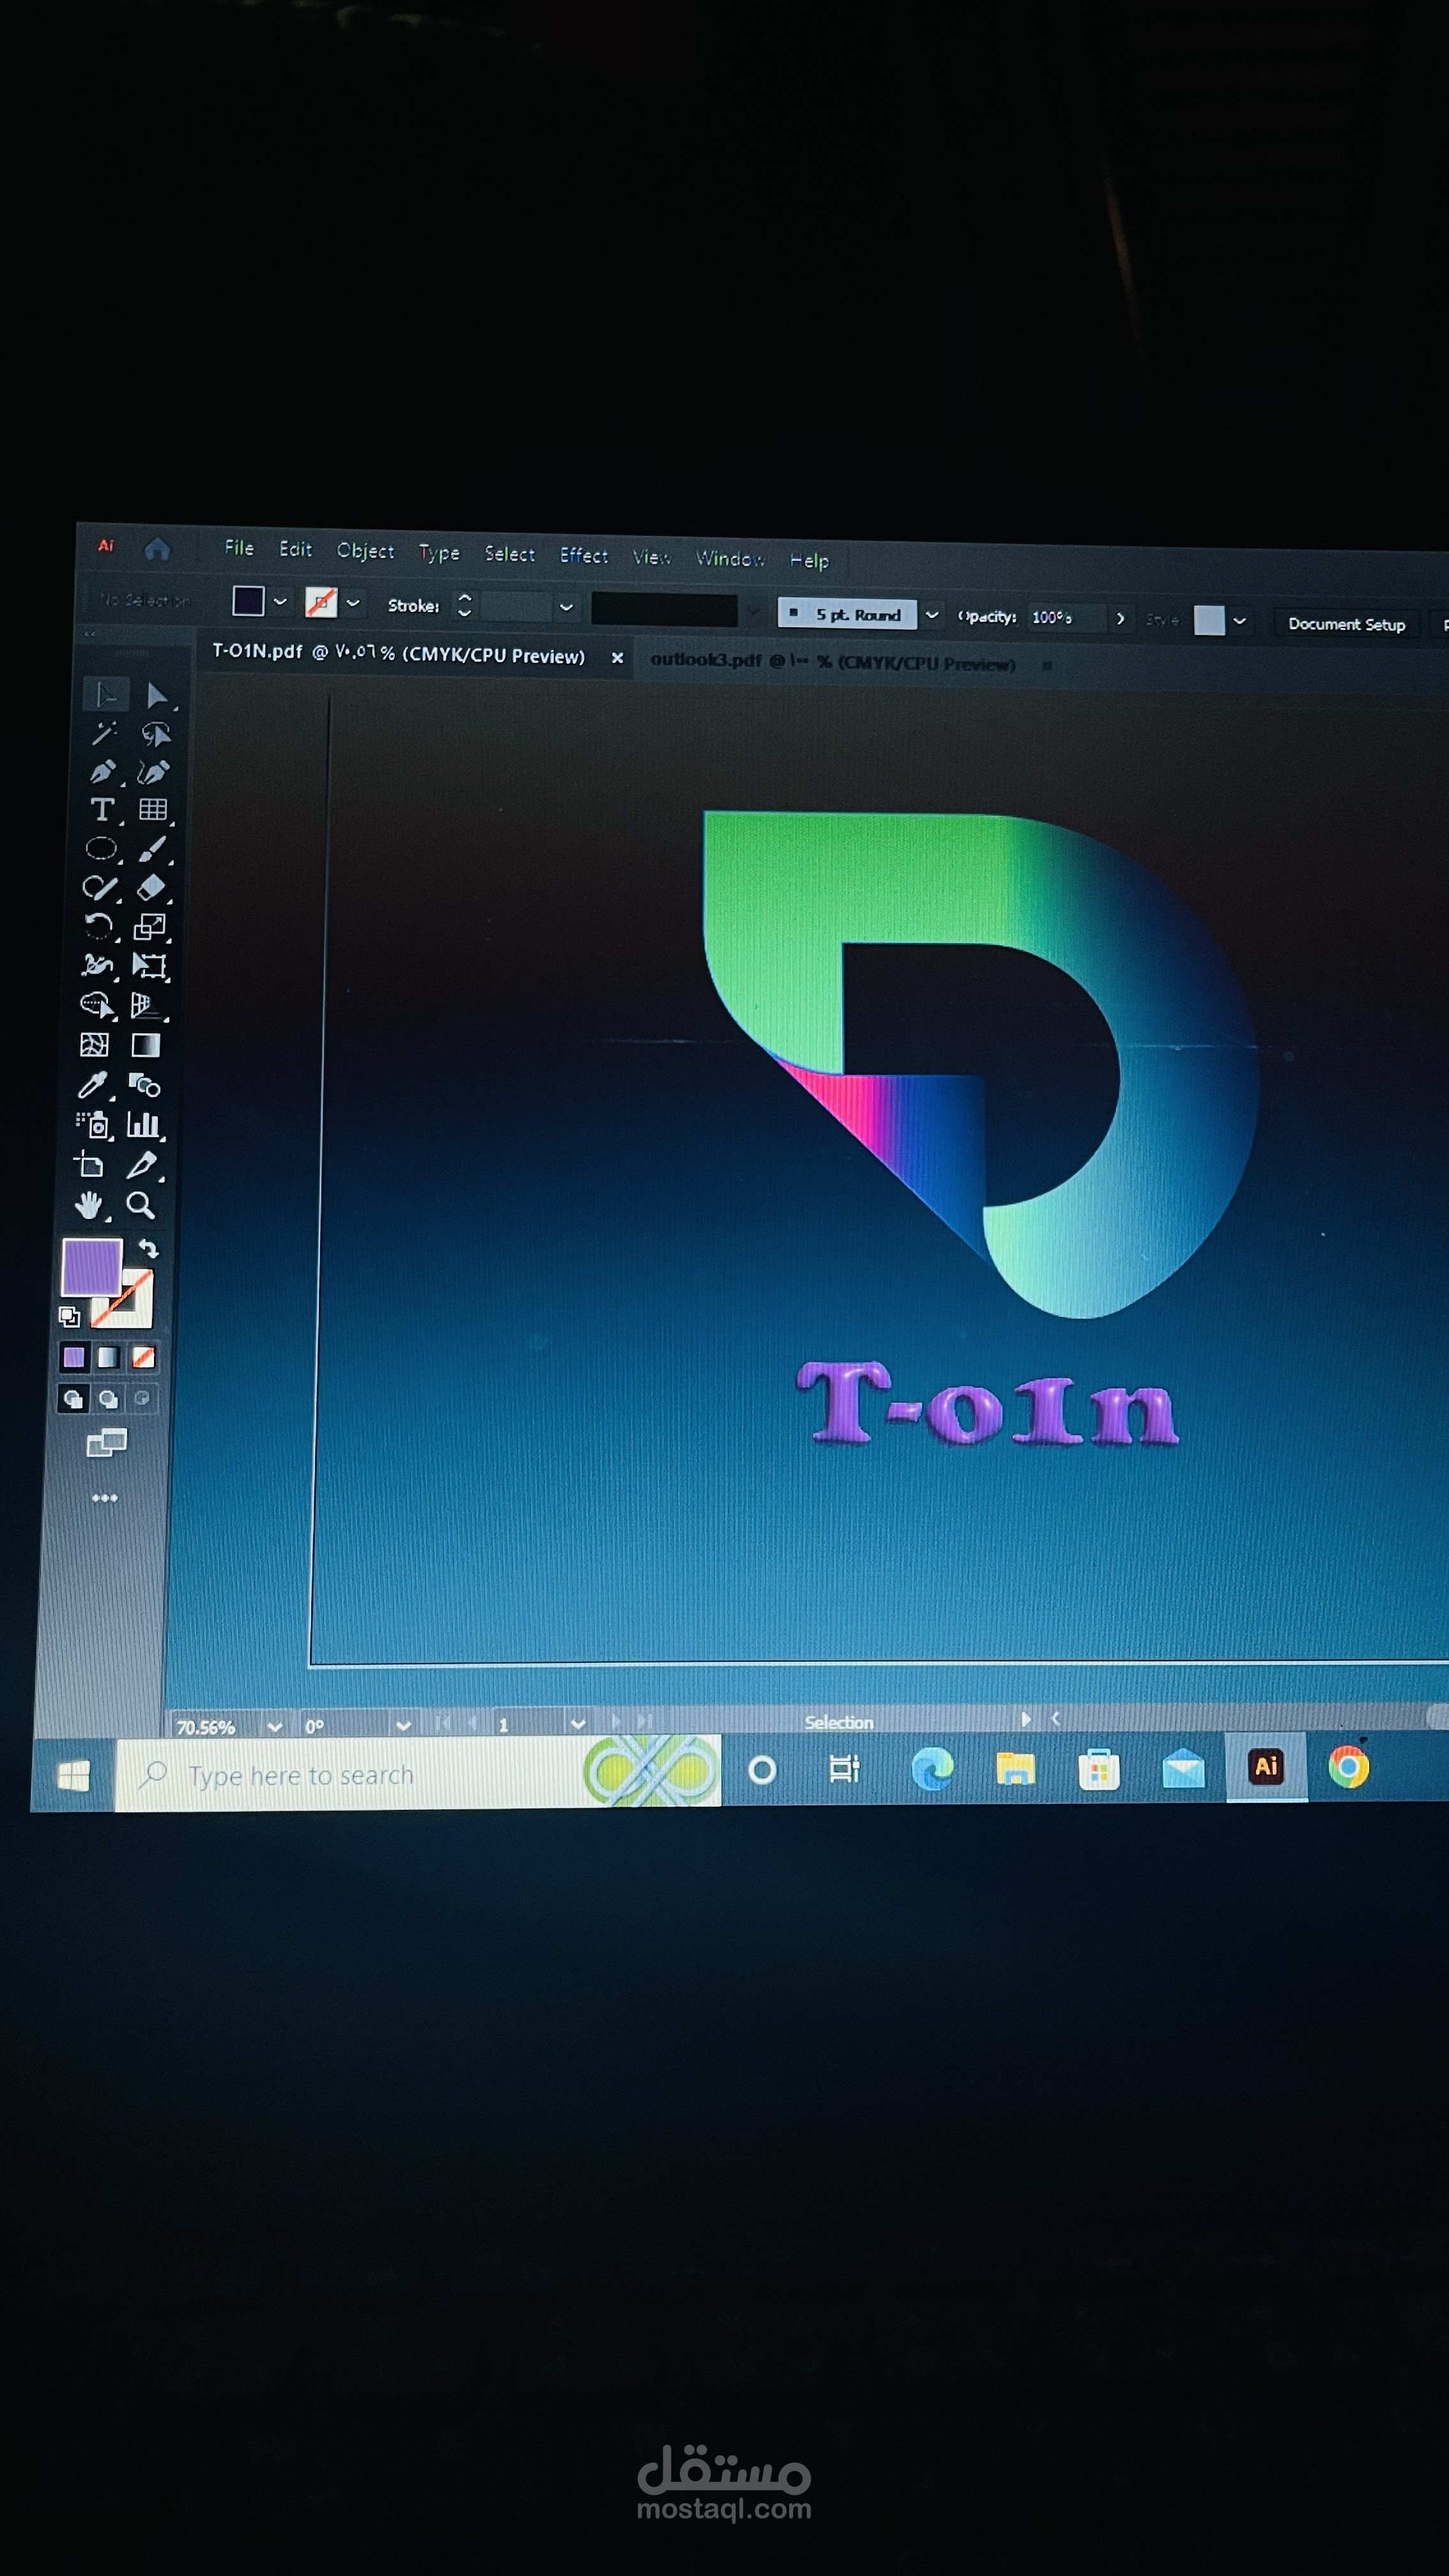1449x2576 pixels.
Task: Choose the Paintbrush tool
Action: [152, 849]
